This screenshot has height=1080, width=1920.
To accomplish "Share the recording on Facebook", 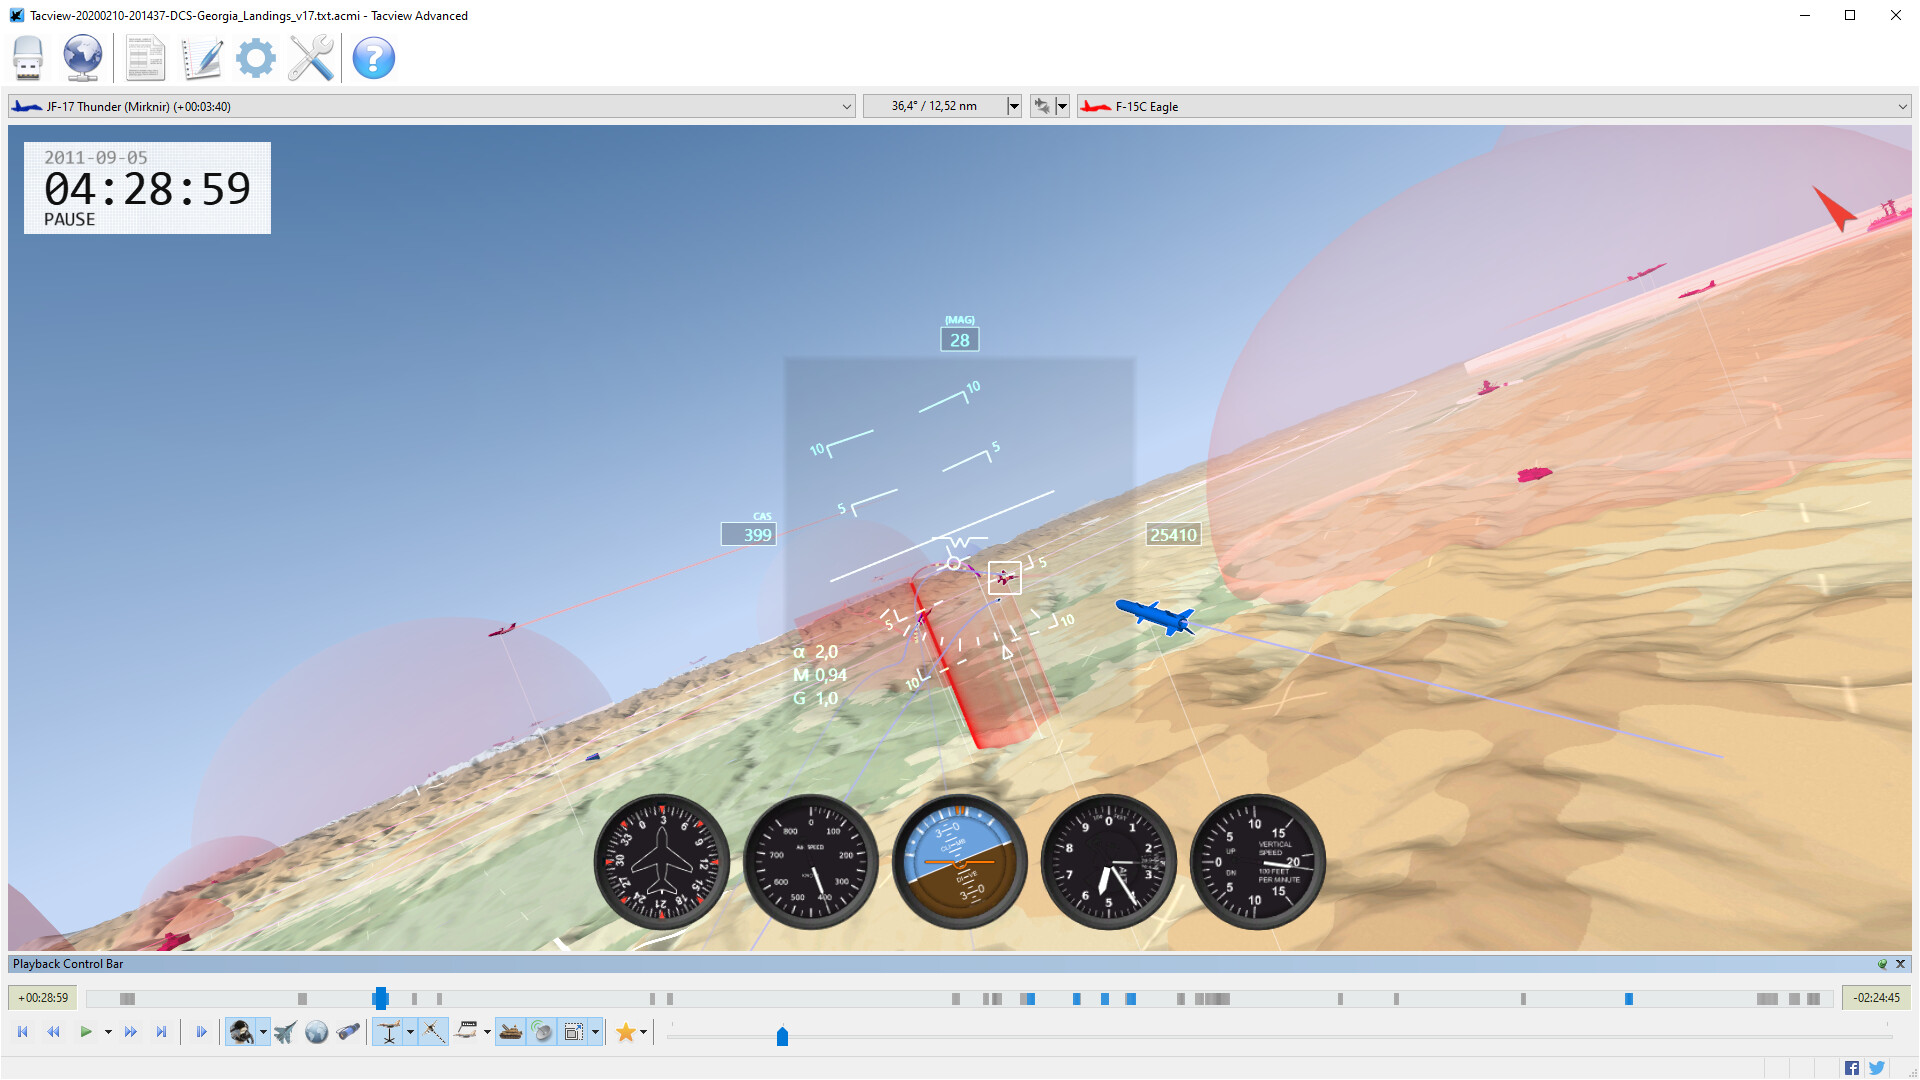I will (1851, 1066).
